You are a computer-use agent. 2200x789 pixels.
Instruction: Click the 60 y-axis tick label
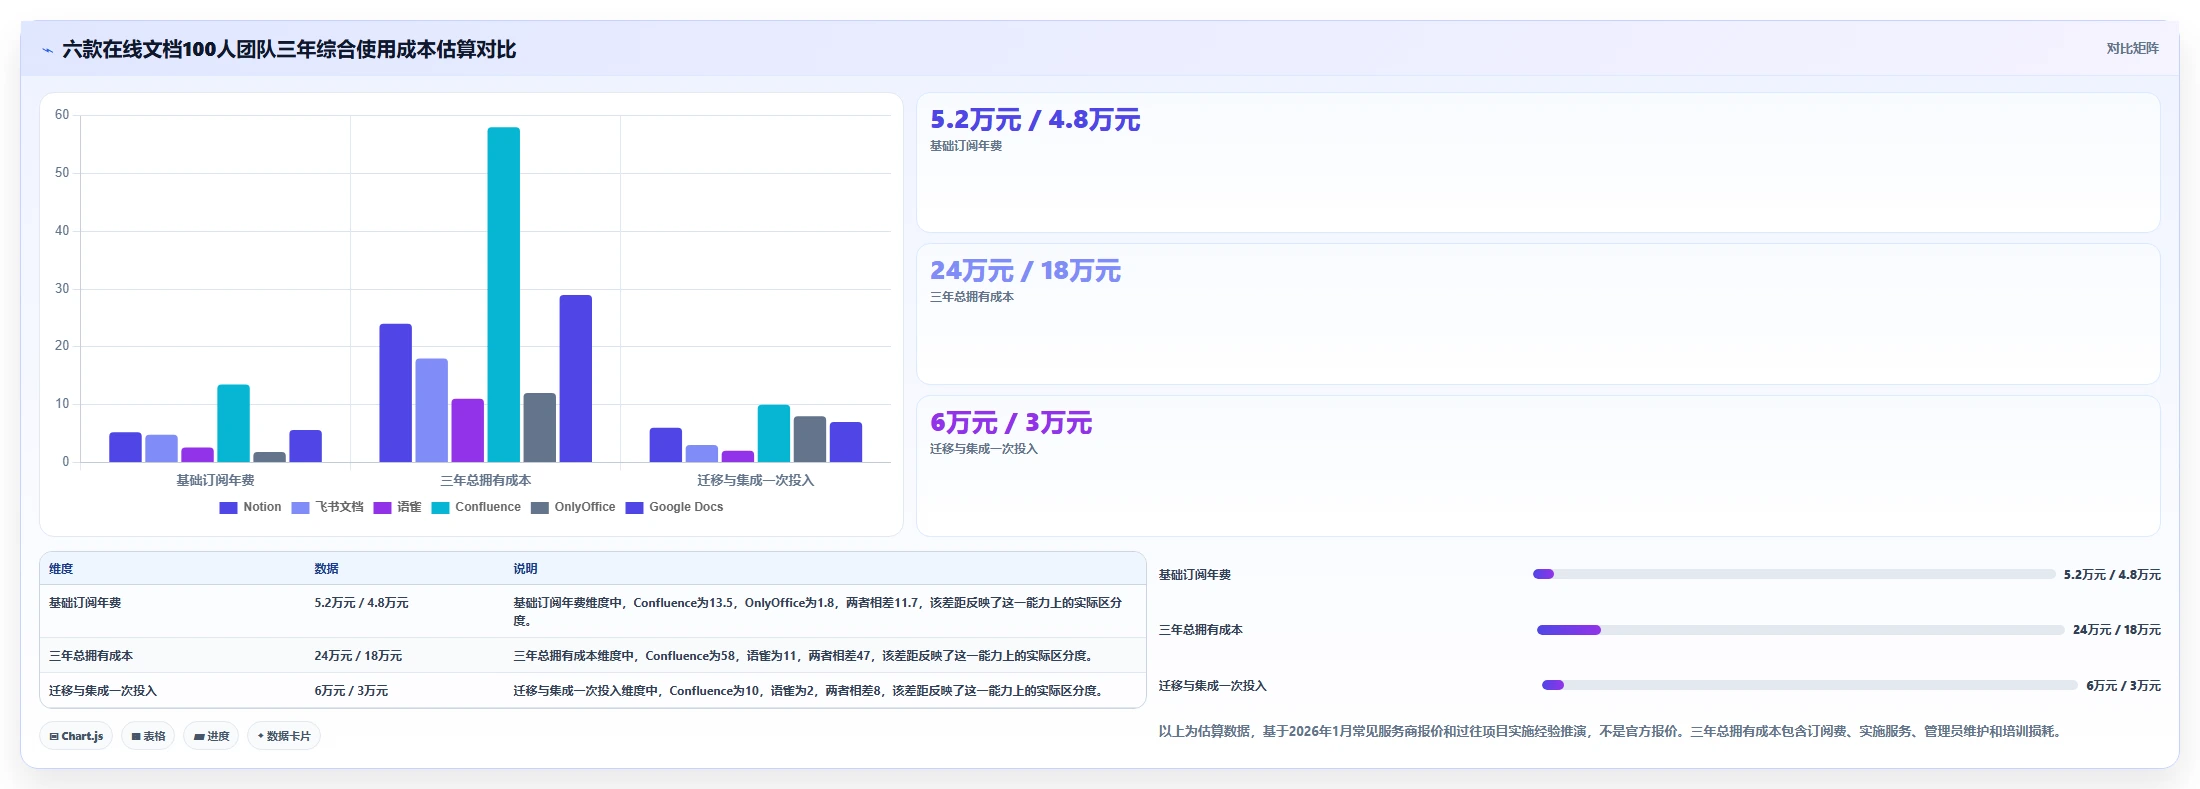62,115
